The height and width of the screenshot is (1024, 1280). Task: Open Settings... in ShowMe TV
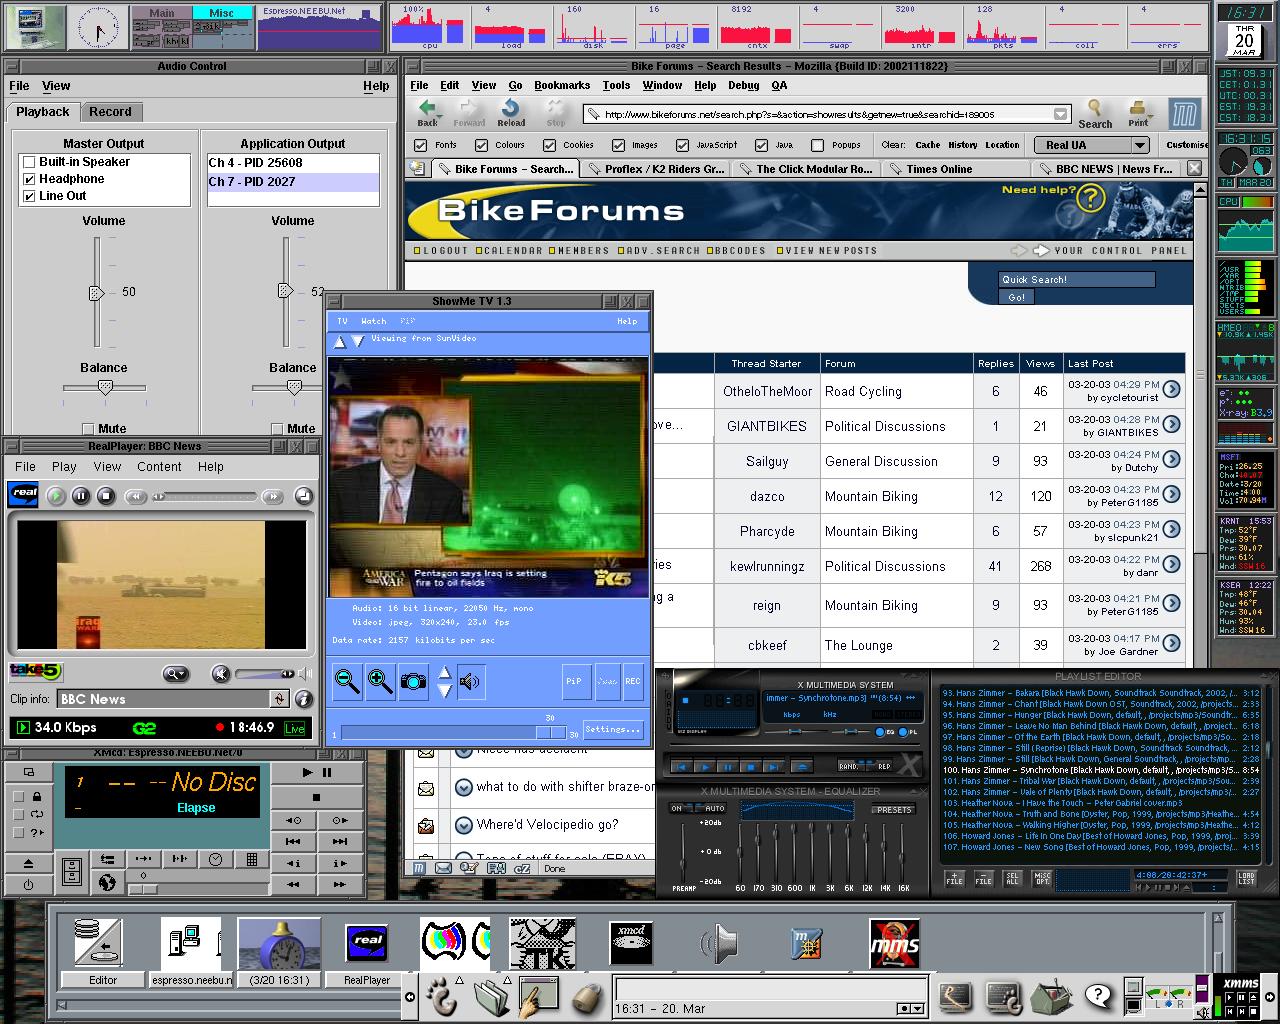pos(612,729)
